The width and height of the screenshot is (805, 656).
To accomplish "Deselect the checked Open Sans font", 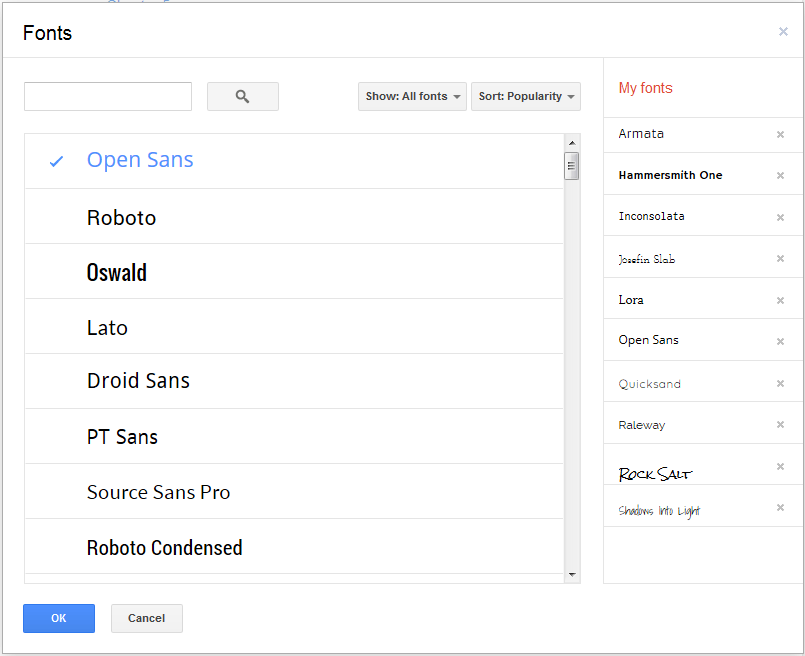I will 294,161.
